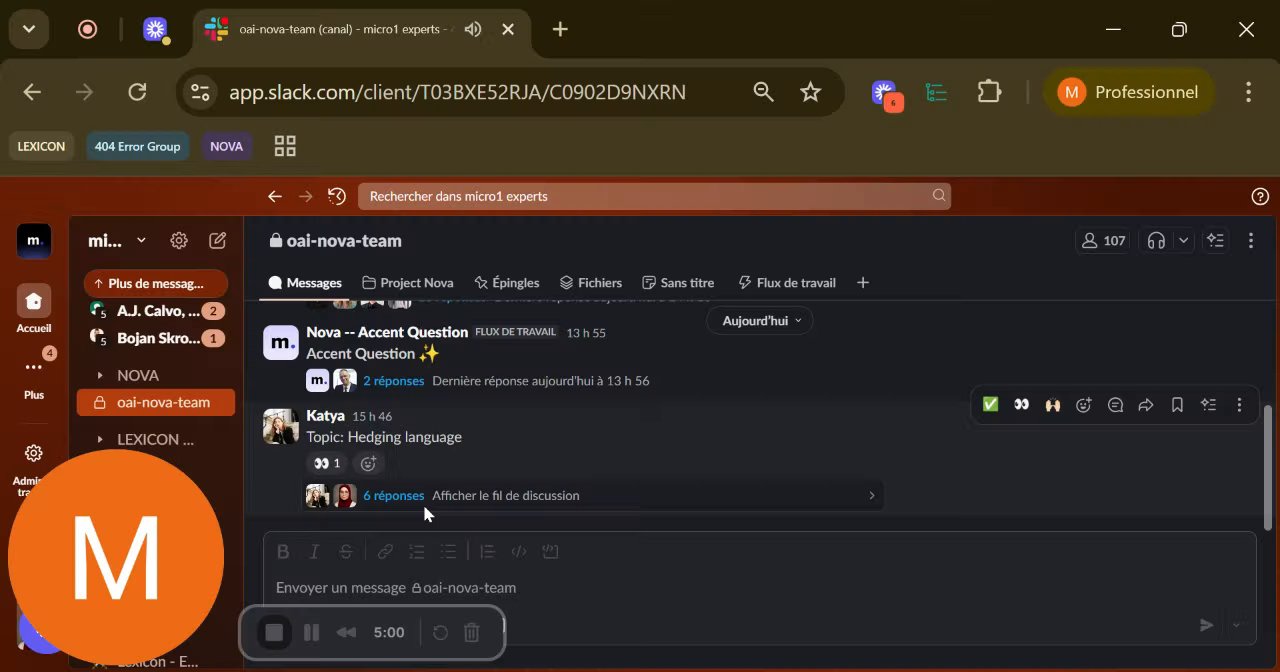Insert a link in composer

(385, 551)
